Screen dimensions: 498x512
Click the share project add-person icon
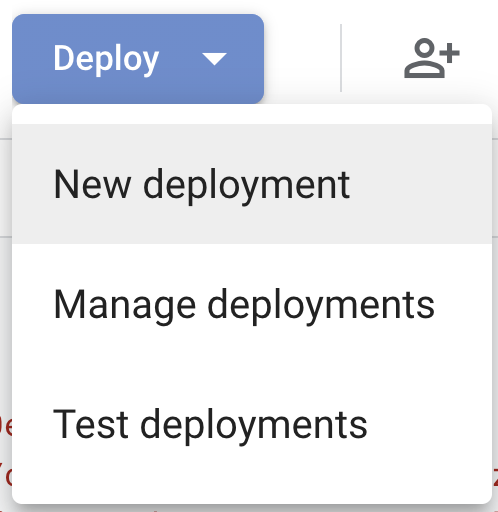point(432,58)
